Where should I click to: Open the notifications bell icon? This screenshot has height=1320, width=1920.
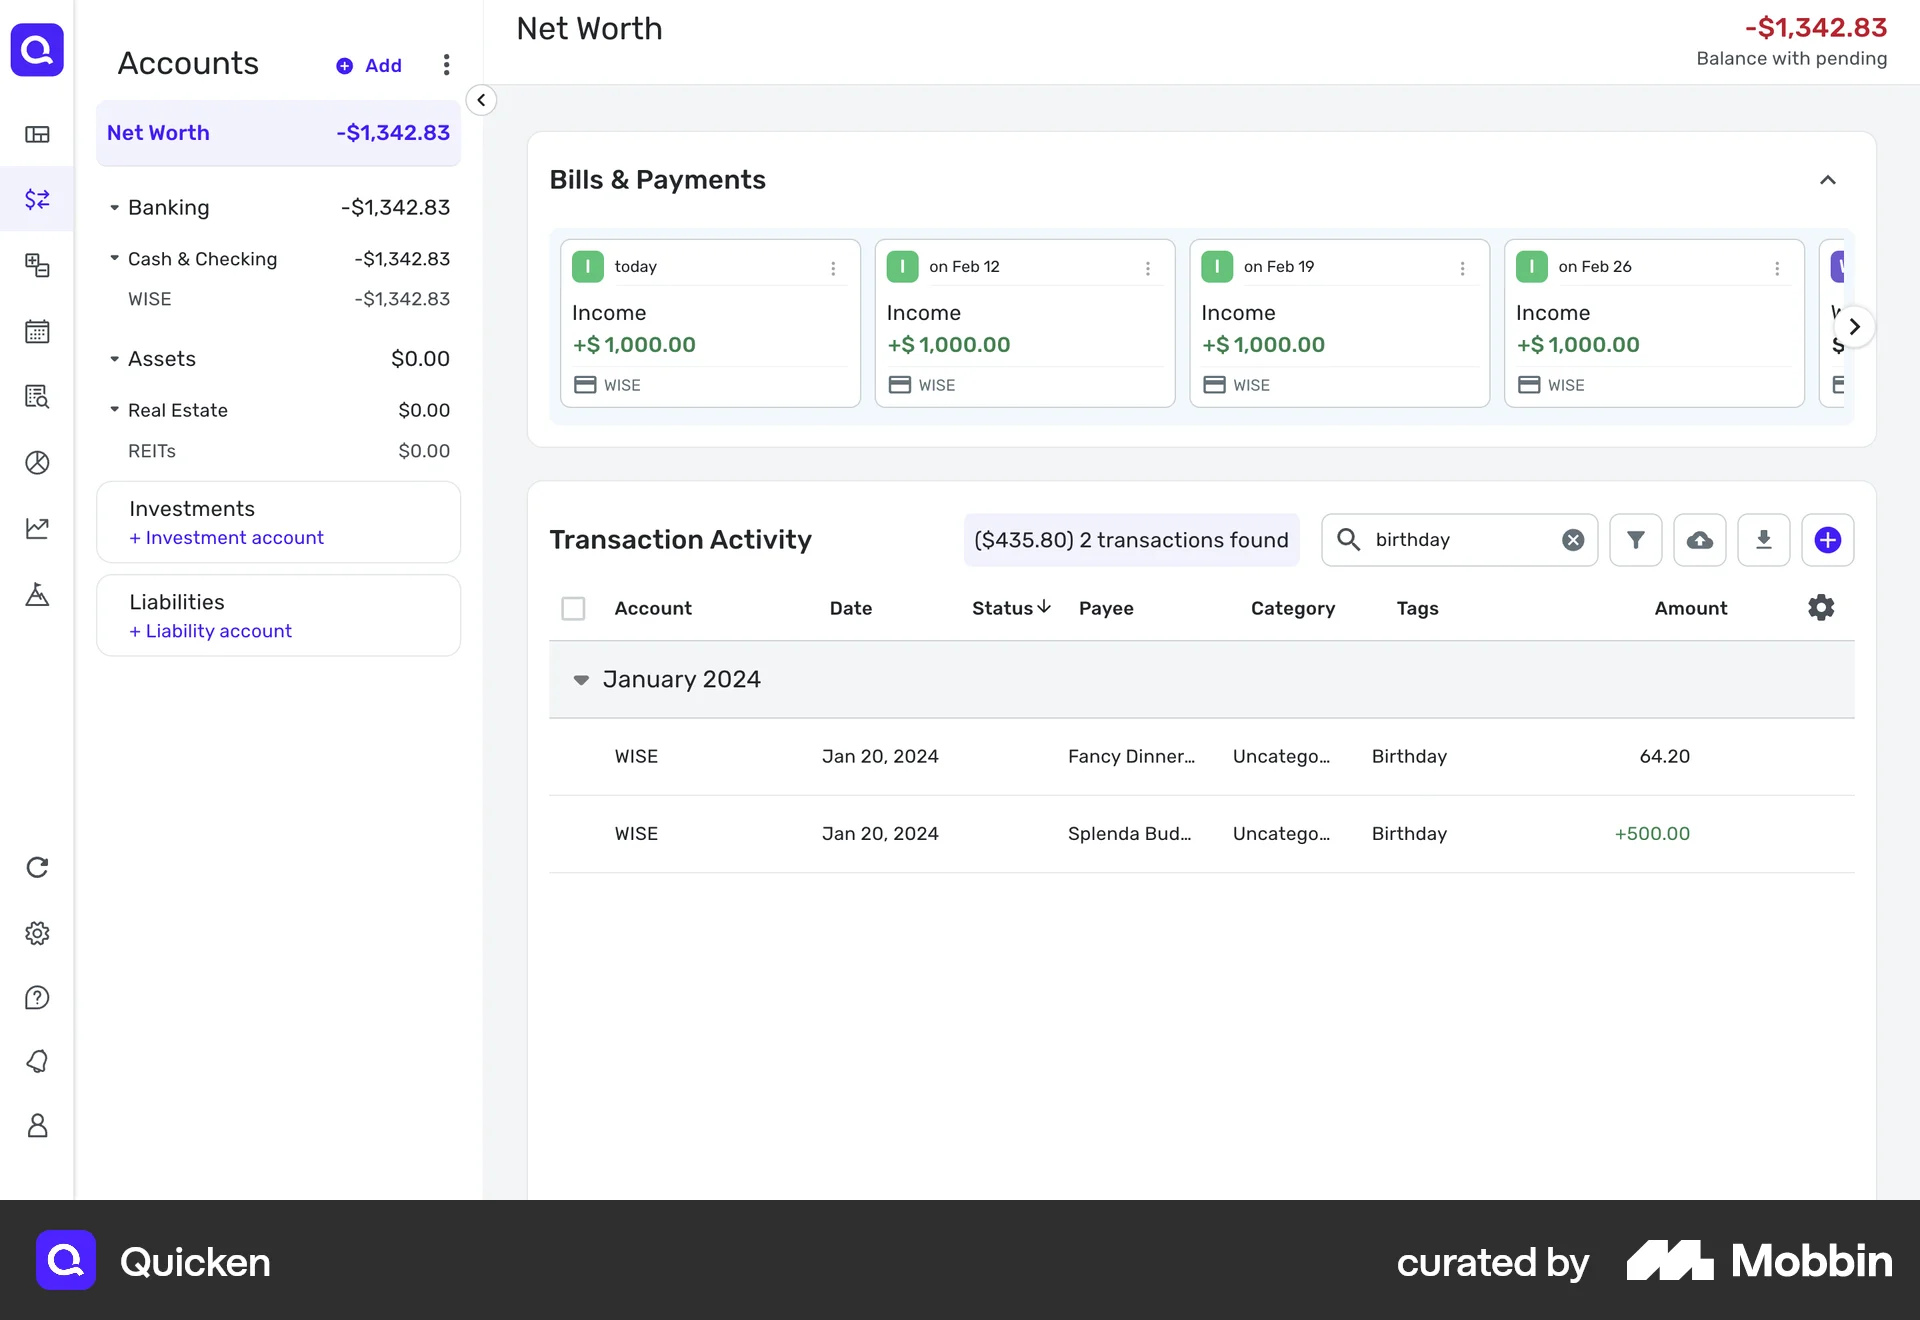[x=37, y=1061]
